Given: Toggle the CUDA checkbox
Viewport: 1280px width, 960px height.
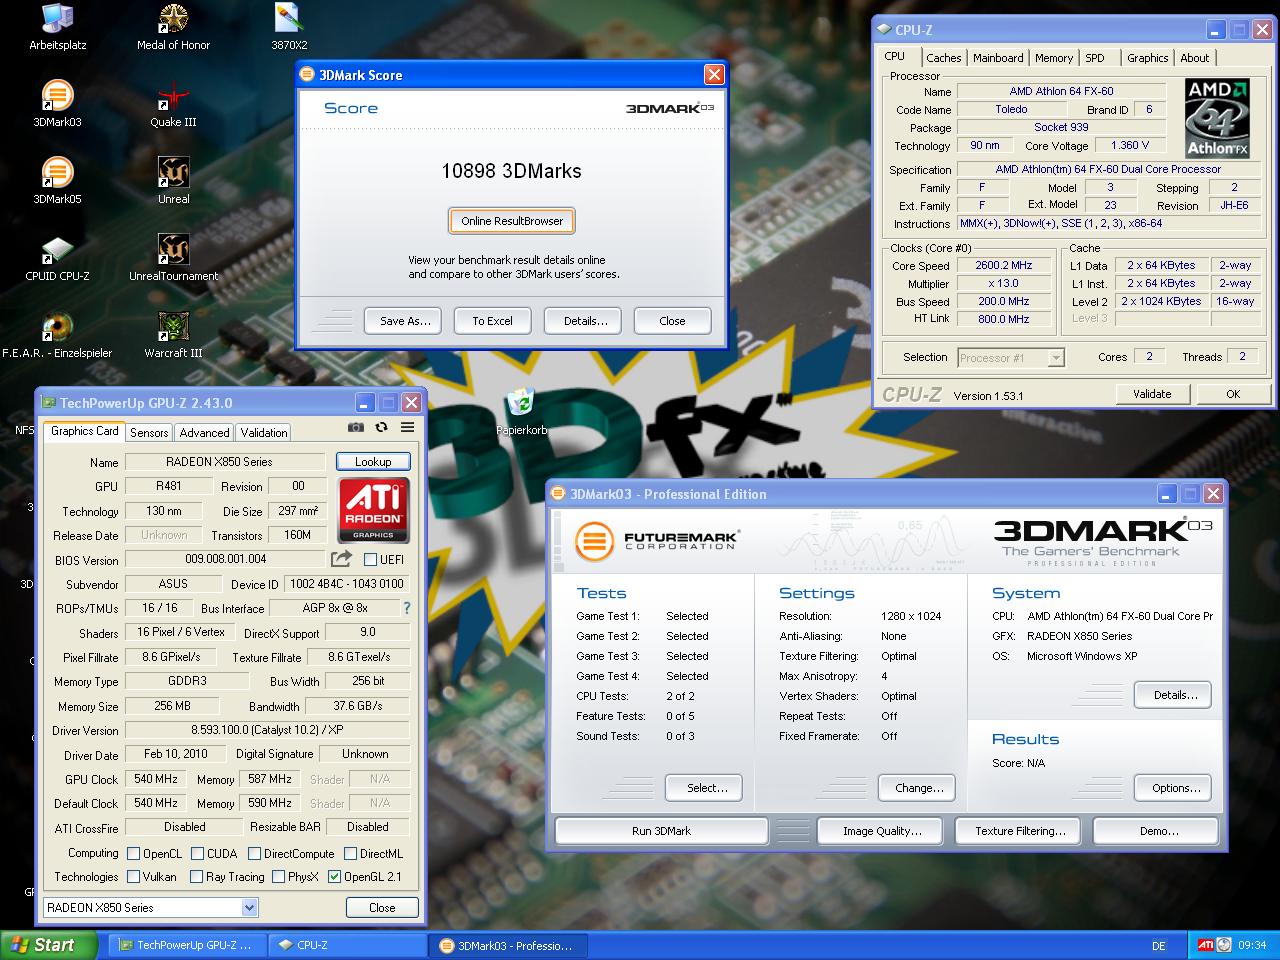Looking at the screenshot, I should pyautogui.click(x=197, y=854).
